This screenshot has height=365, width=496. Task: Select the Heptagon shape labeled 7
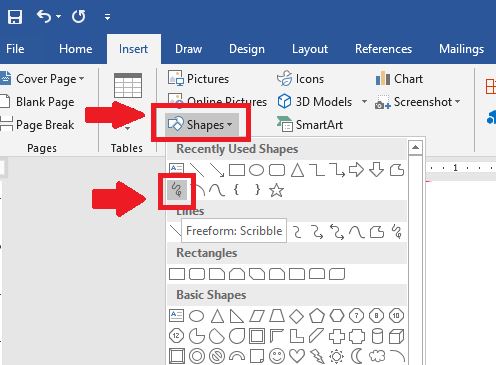(356, 316)
